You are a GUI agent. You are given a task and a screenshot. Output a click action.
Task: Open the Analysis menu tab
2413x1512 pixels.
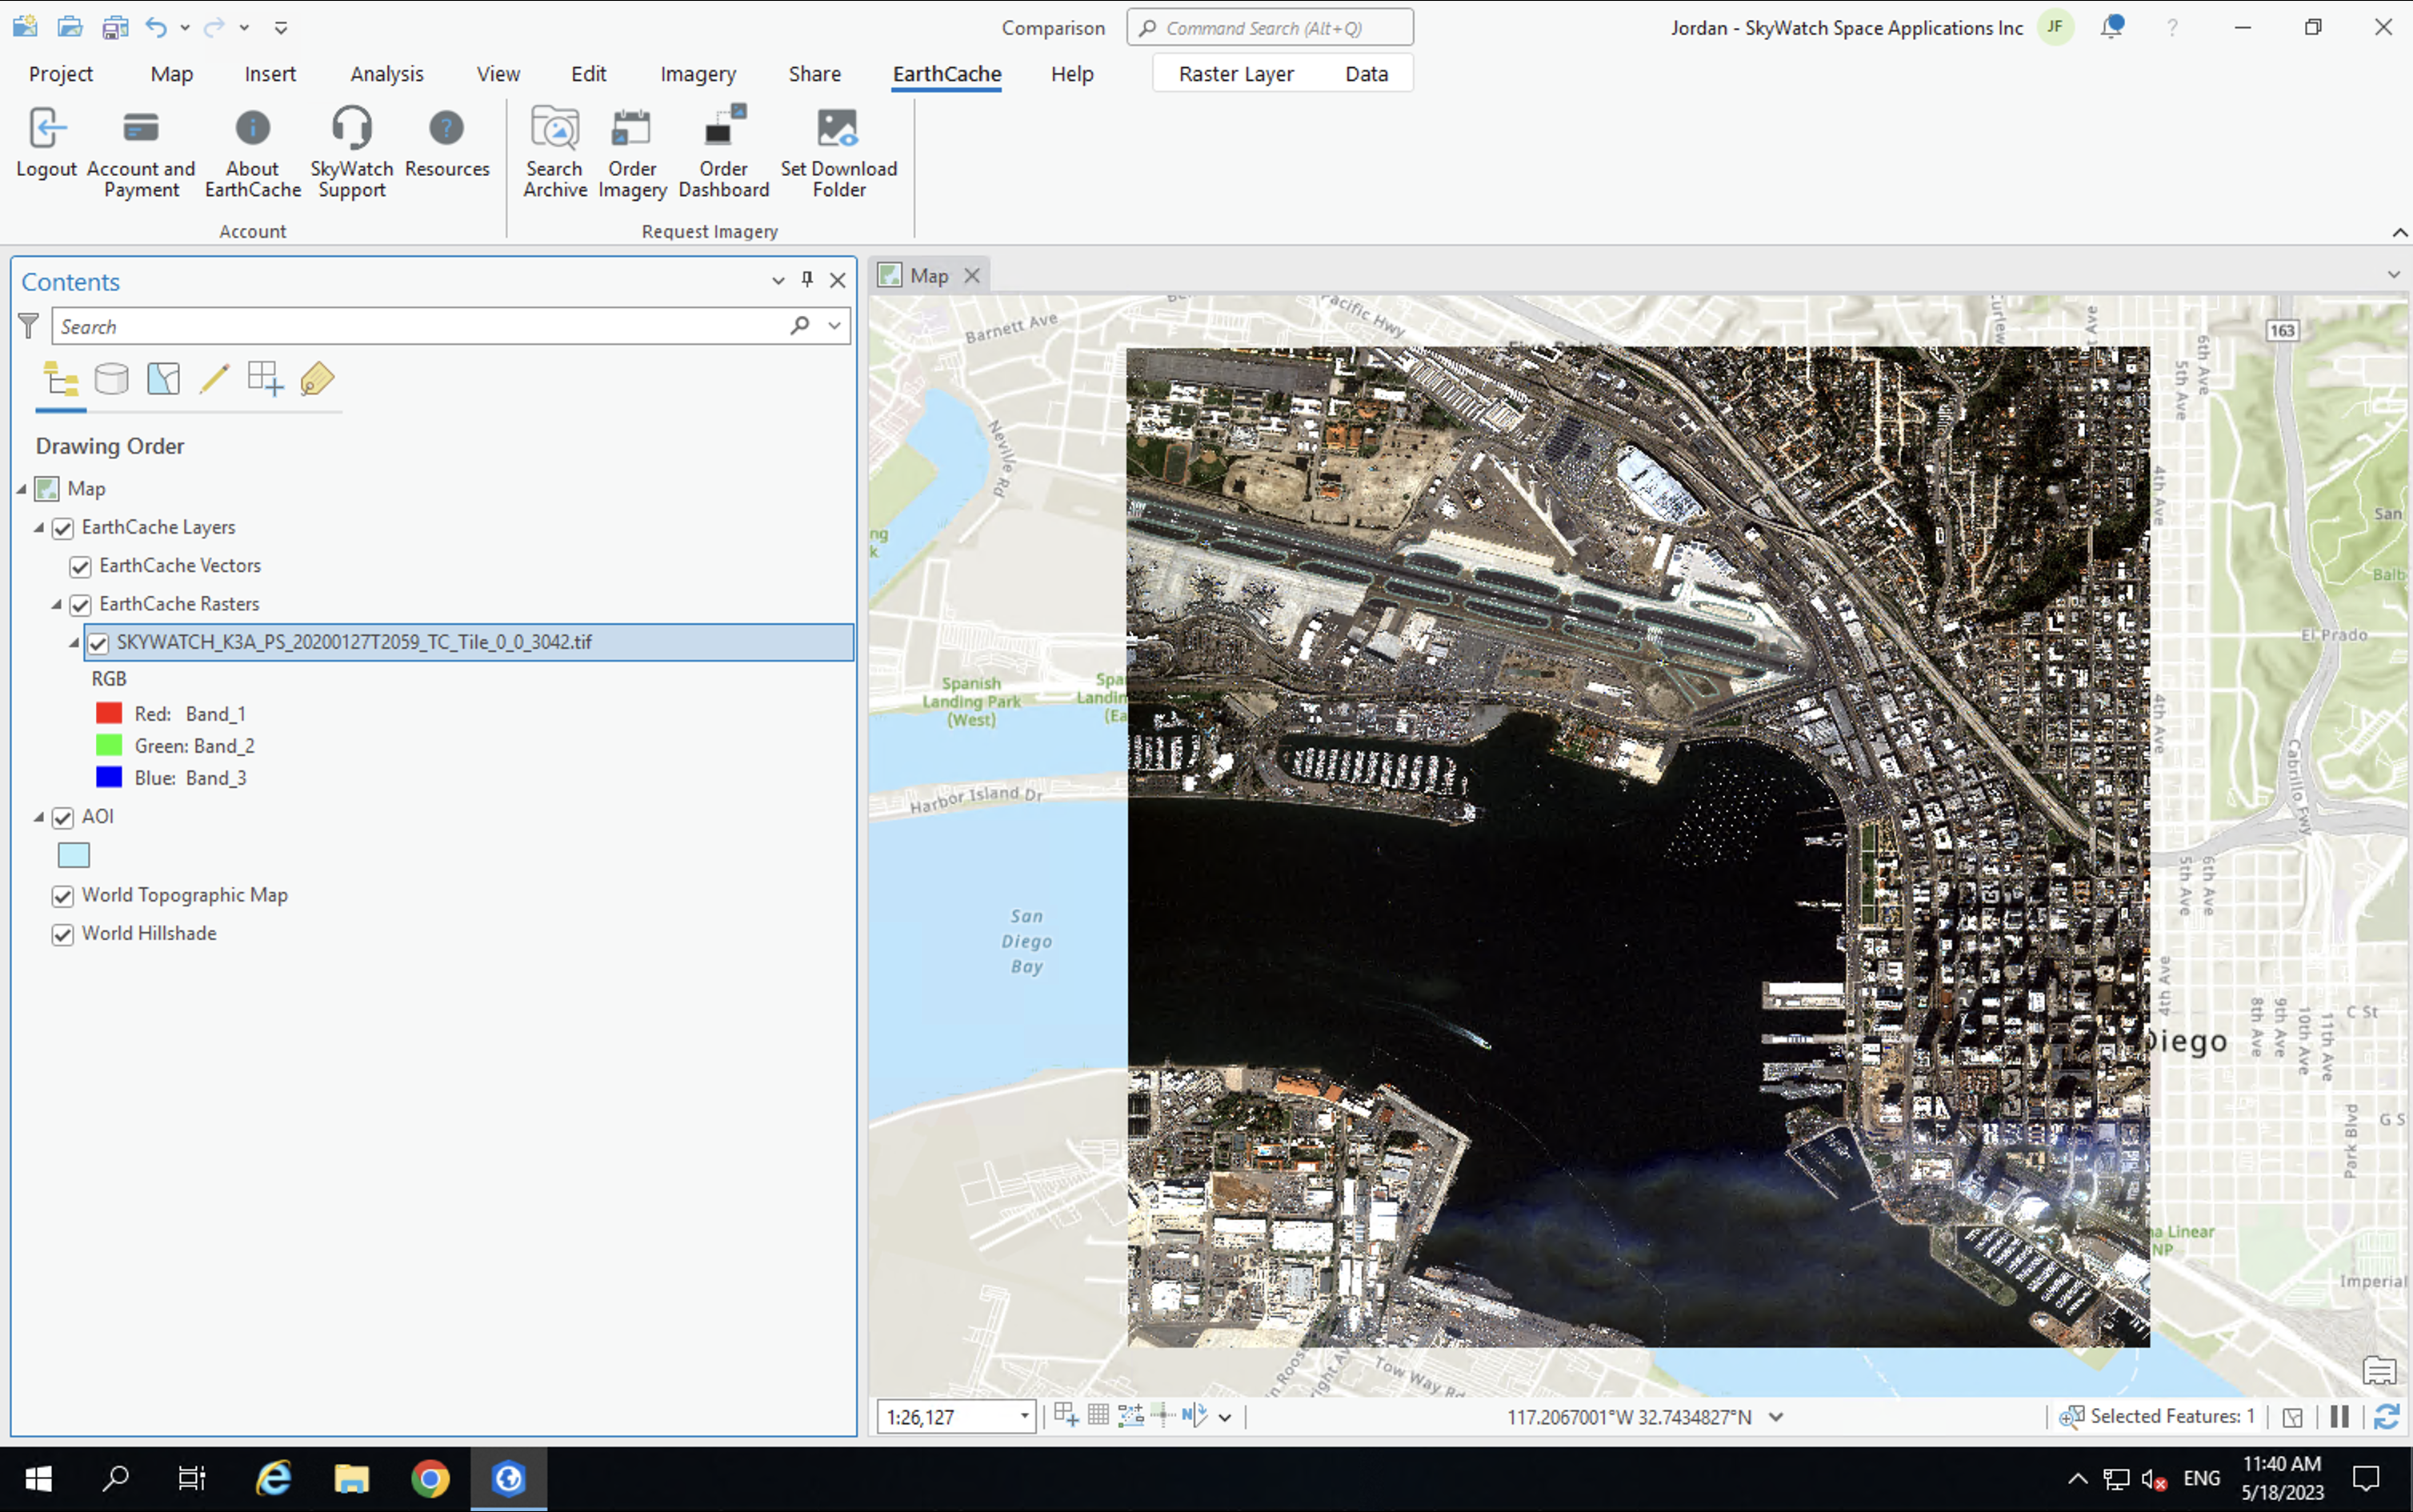click(387, 73)
